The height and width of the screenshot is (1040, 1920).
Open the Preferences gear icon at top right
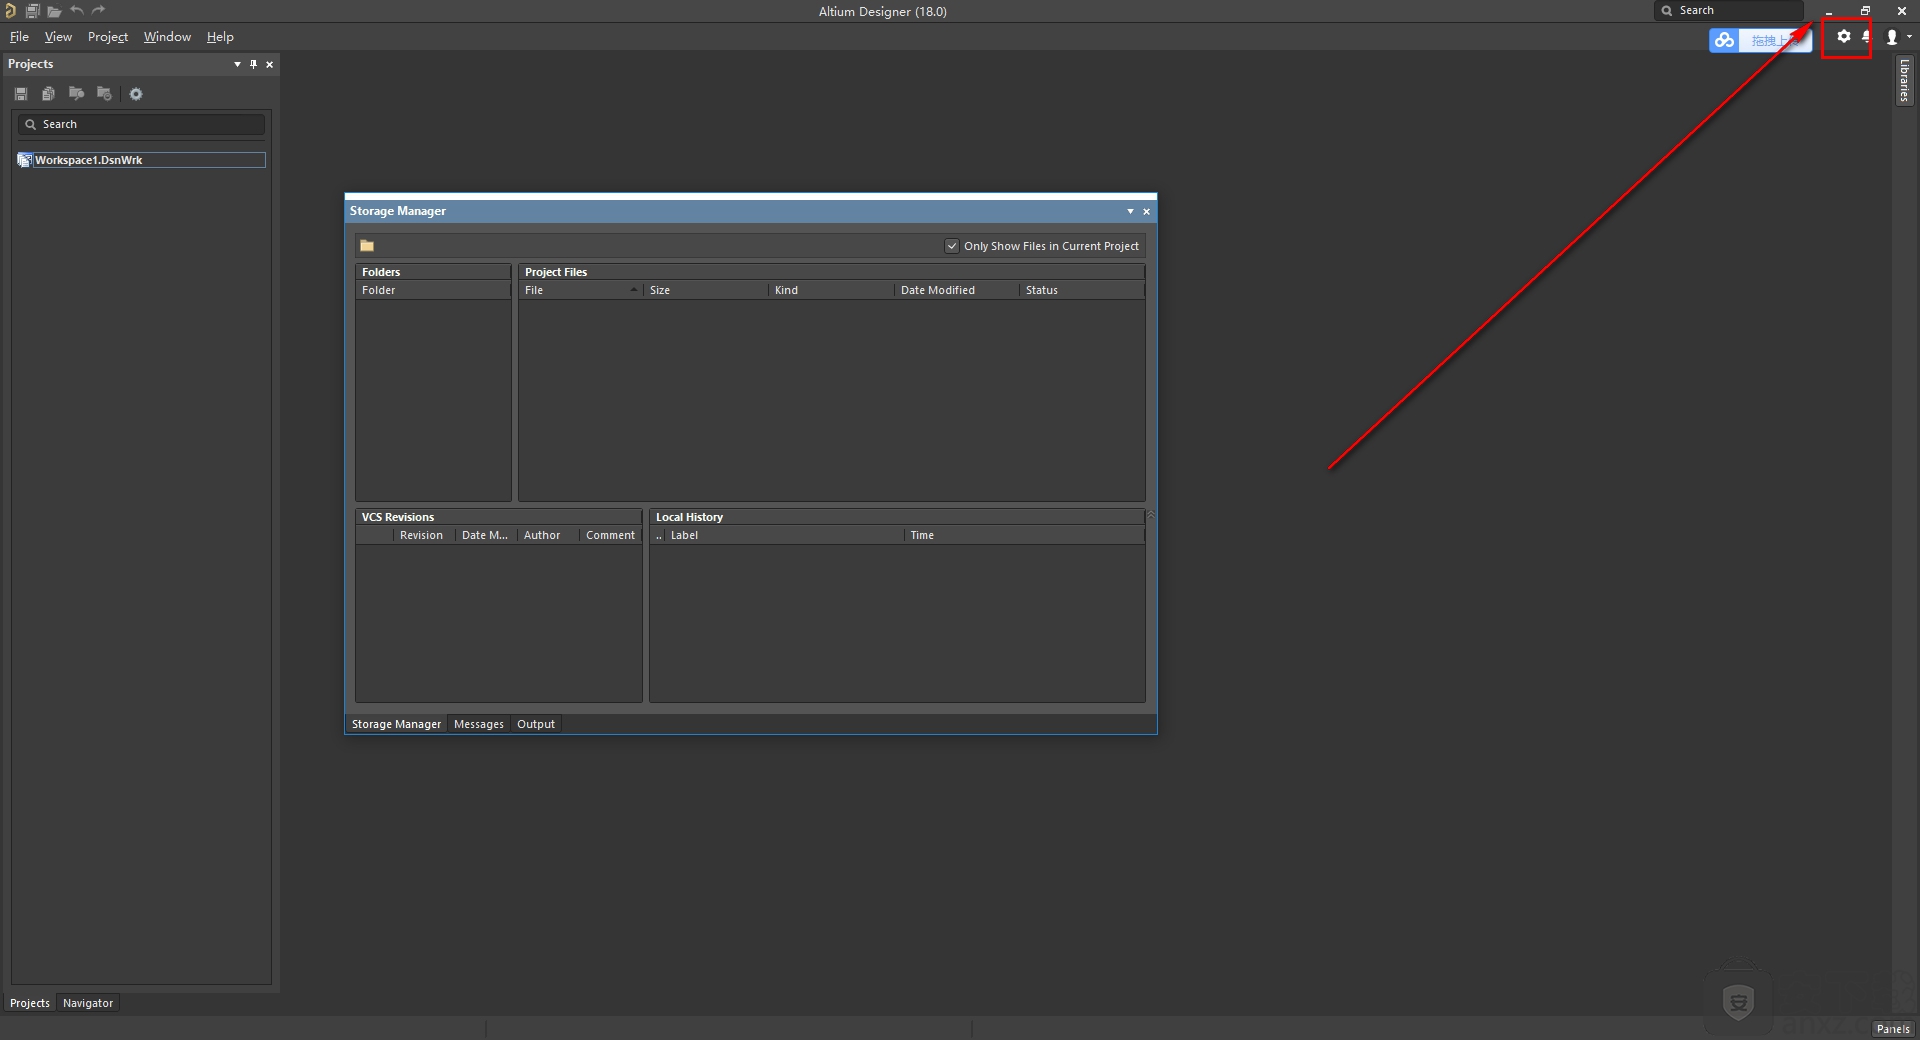(x=1844, y=37)
